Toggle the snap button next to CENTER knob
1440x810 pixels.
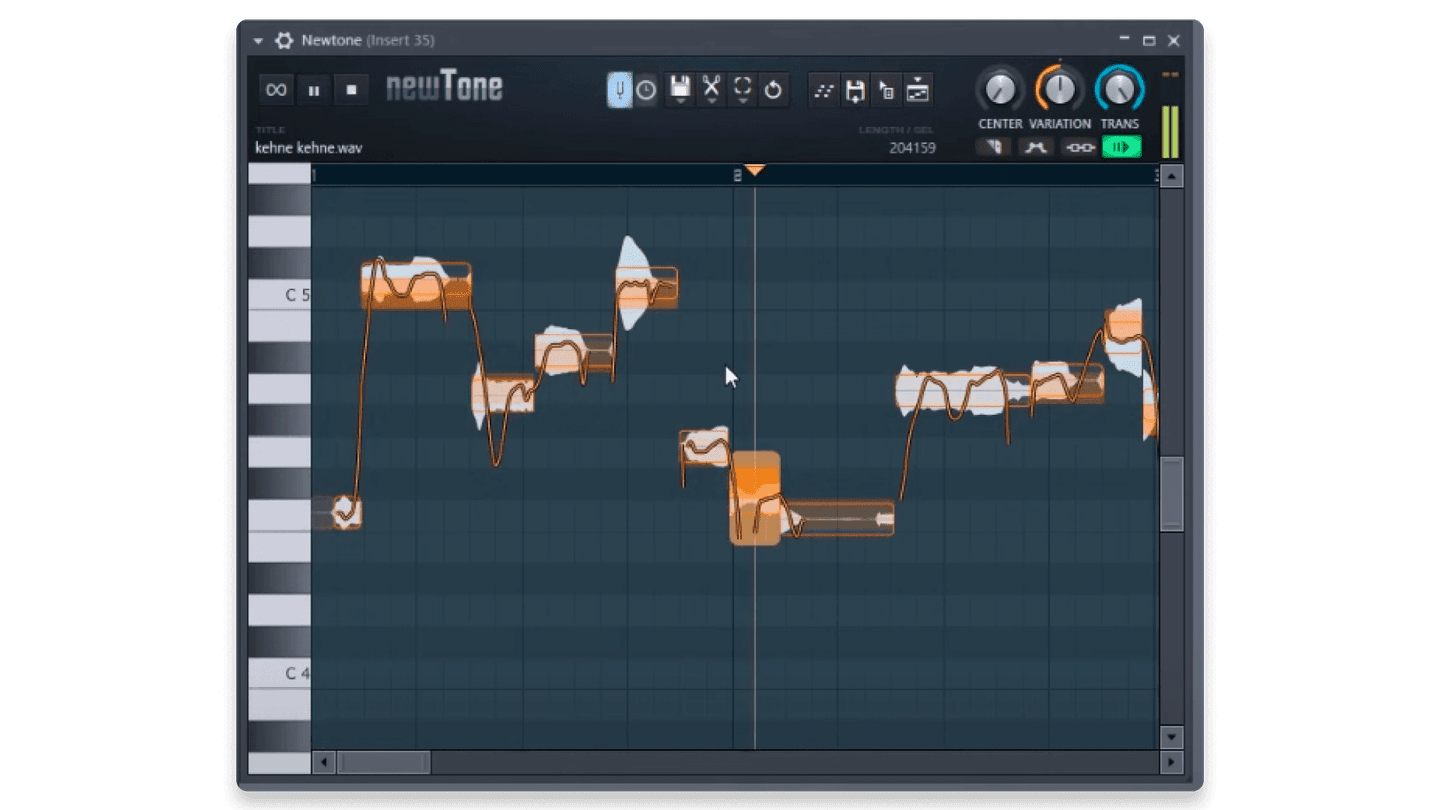click(x=996, y=146)
